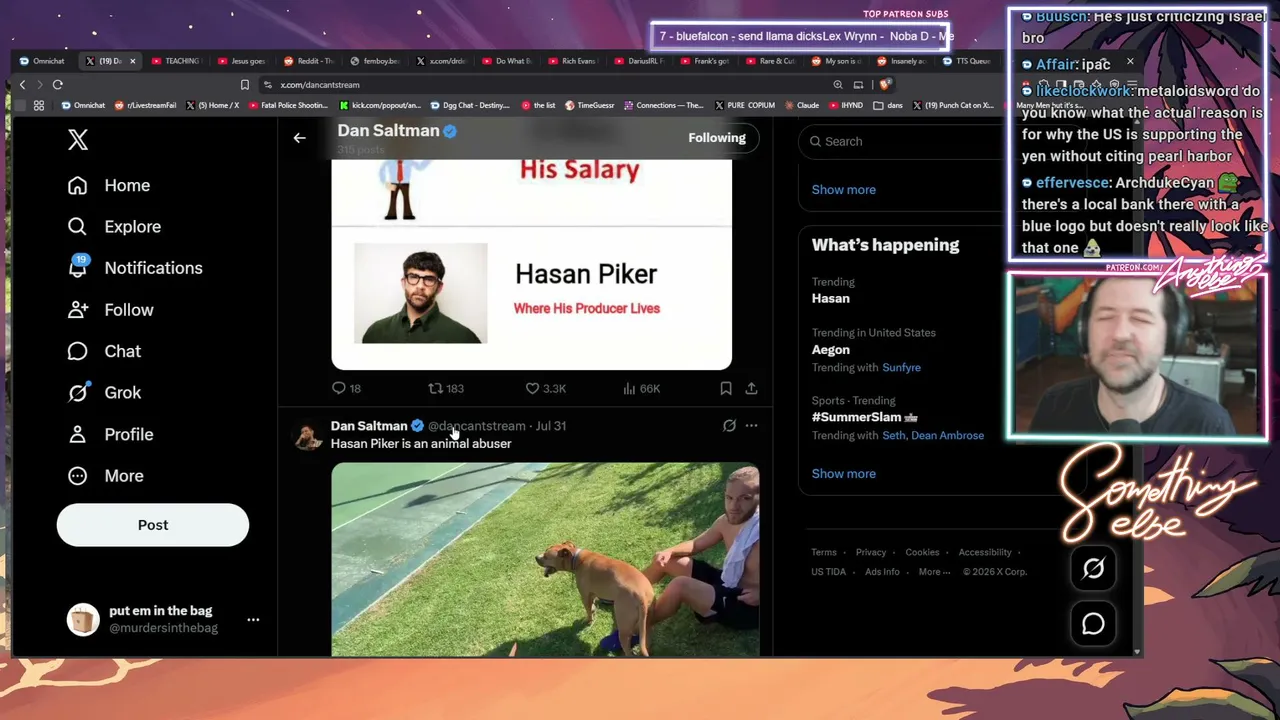View post analytics showing 66K views
This screenshot has width=1280, height=720.
[x=641, y=388]
